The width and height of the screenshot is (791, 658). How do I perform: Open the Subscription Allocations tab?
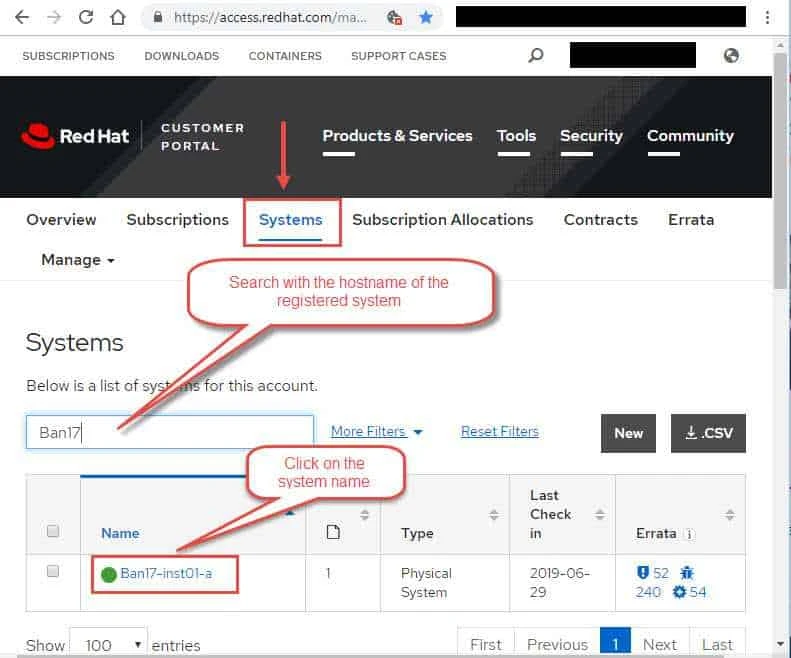point(442,220)
